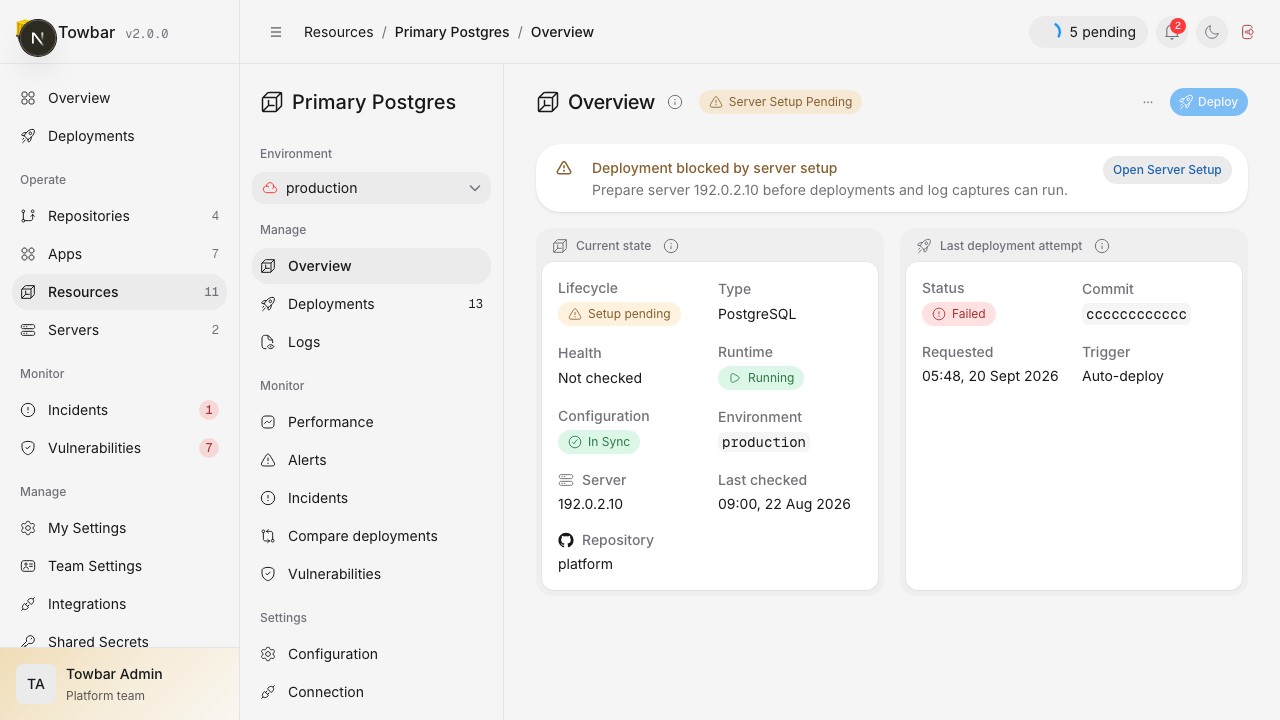Click the logout icon in top bar

(x=1248, y=32)
